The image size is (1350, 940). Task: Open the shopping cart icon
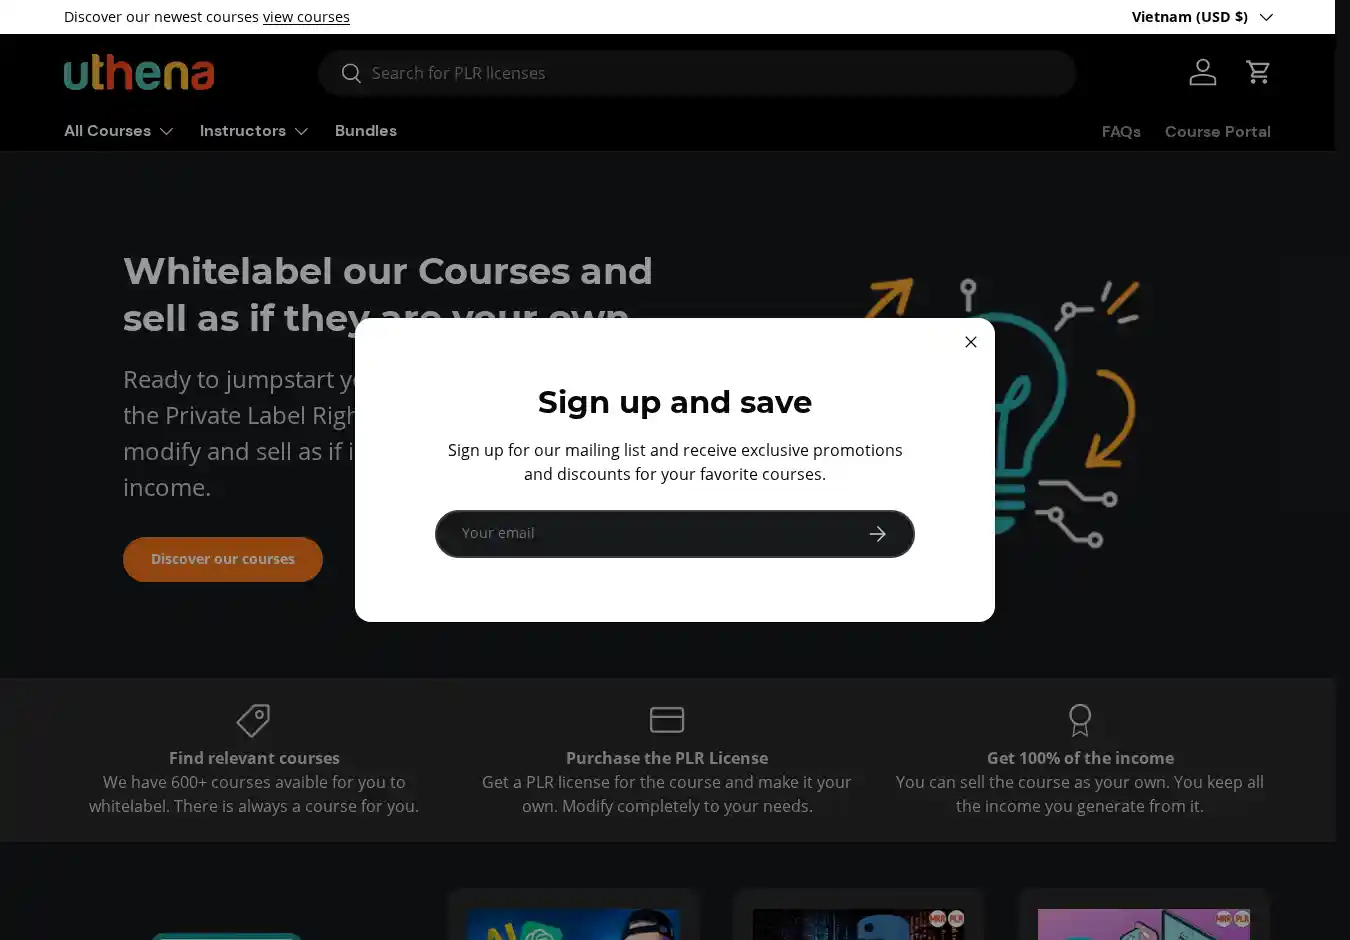[x=1258, y=72]
